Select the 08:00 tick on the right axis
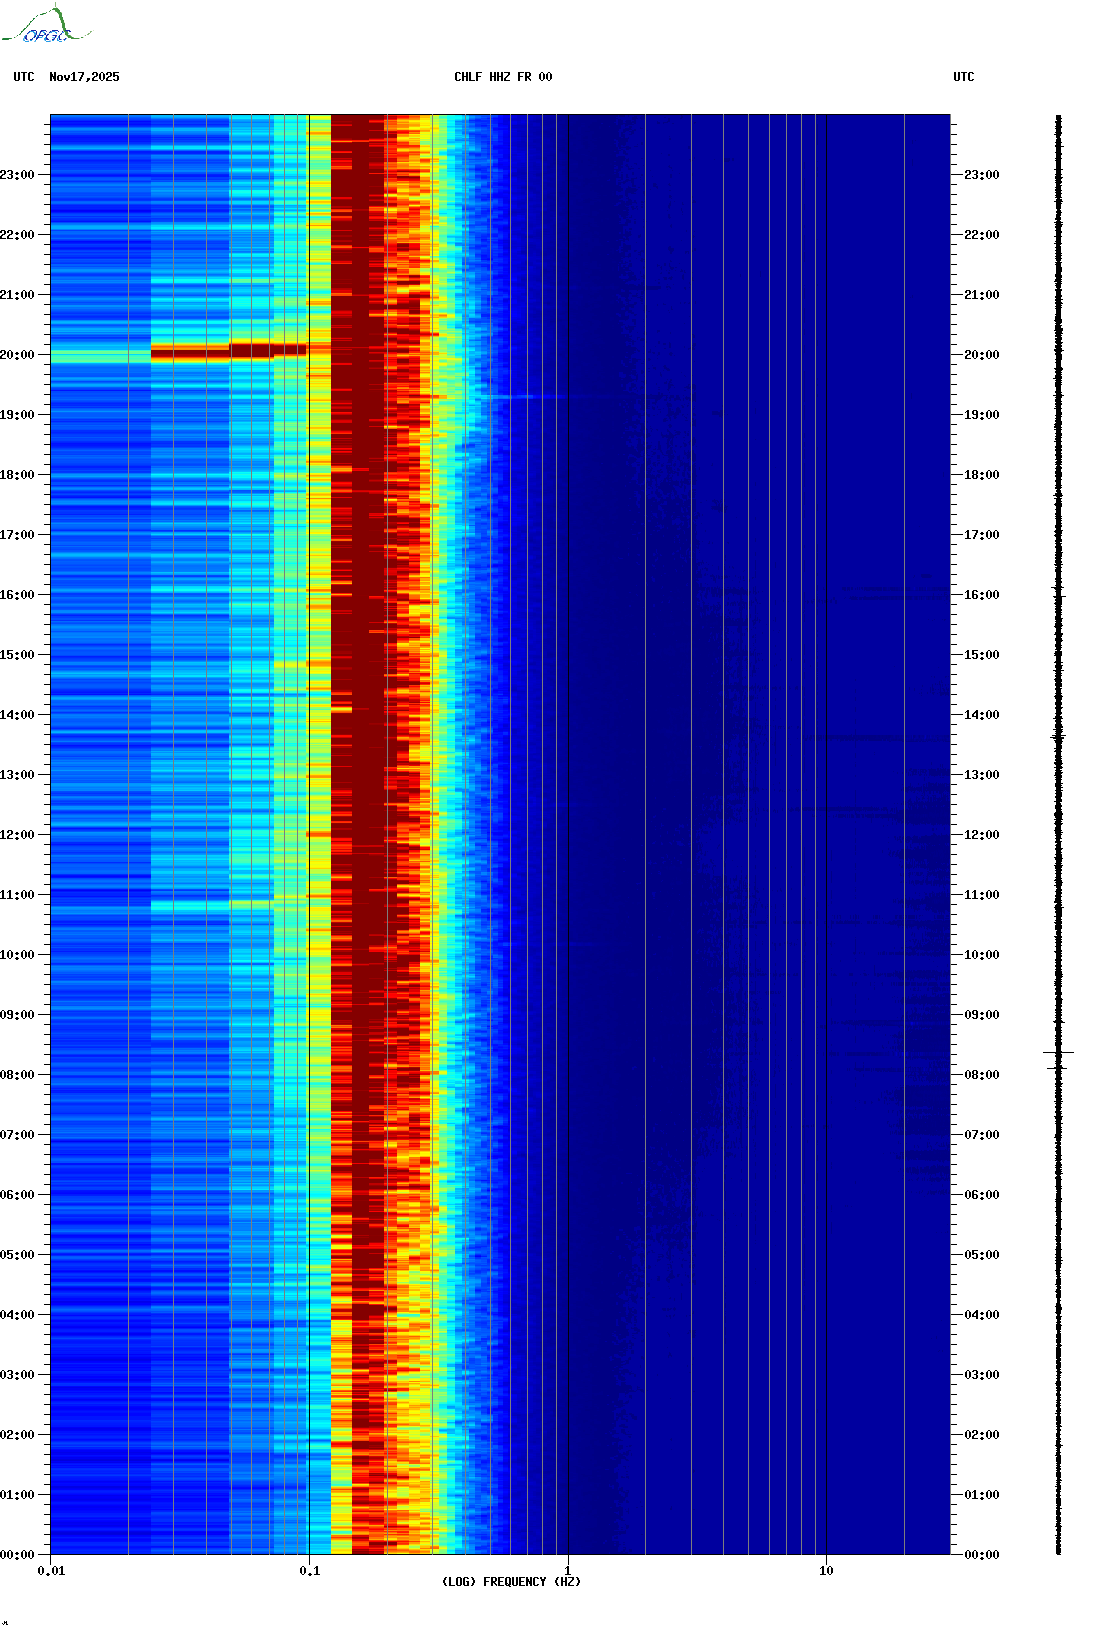 pyautogui.click(x=981, y=1075)
